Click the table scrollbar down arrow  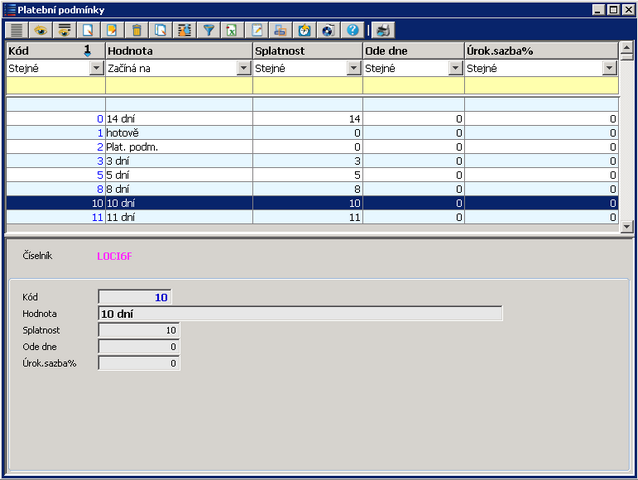627,227
